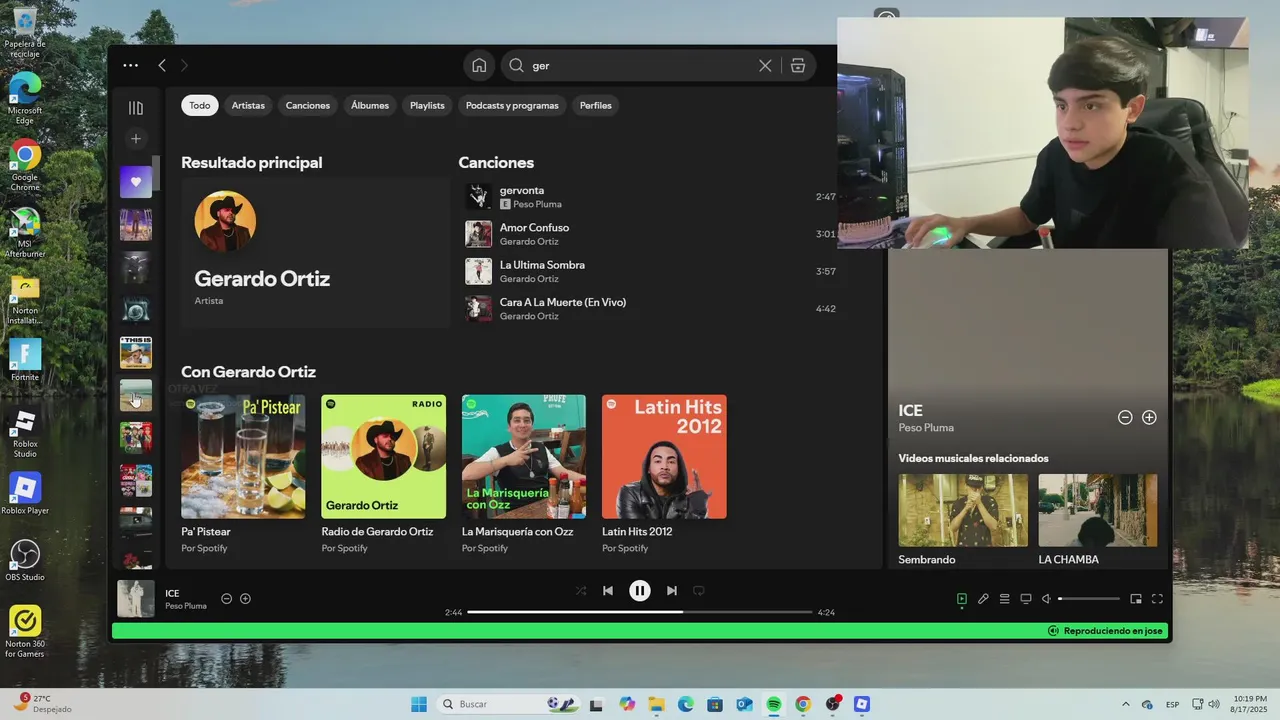The width and height of the screenshot is (1280, 720).
Task: Open Chrome from the taskbar
Action: [x=803, y=704]
